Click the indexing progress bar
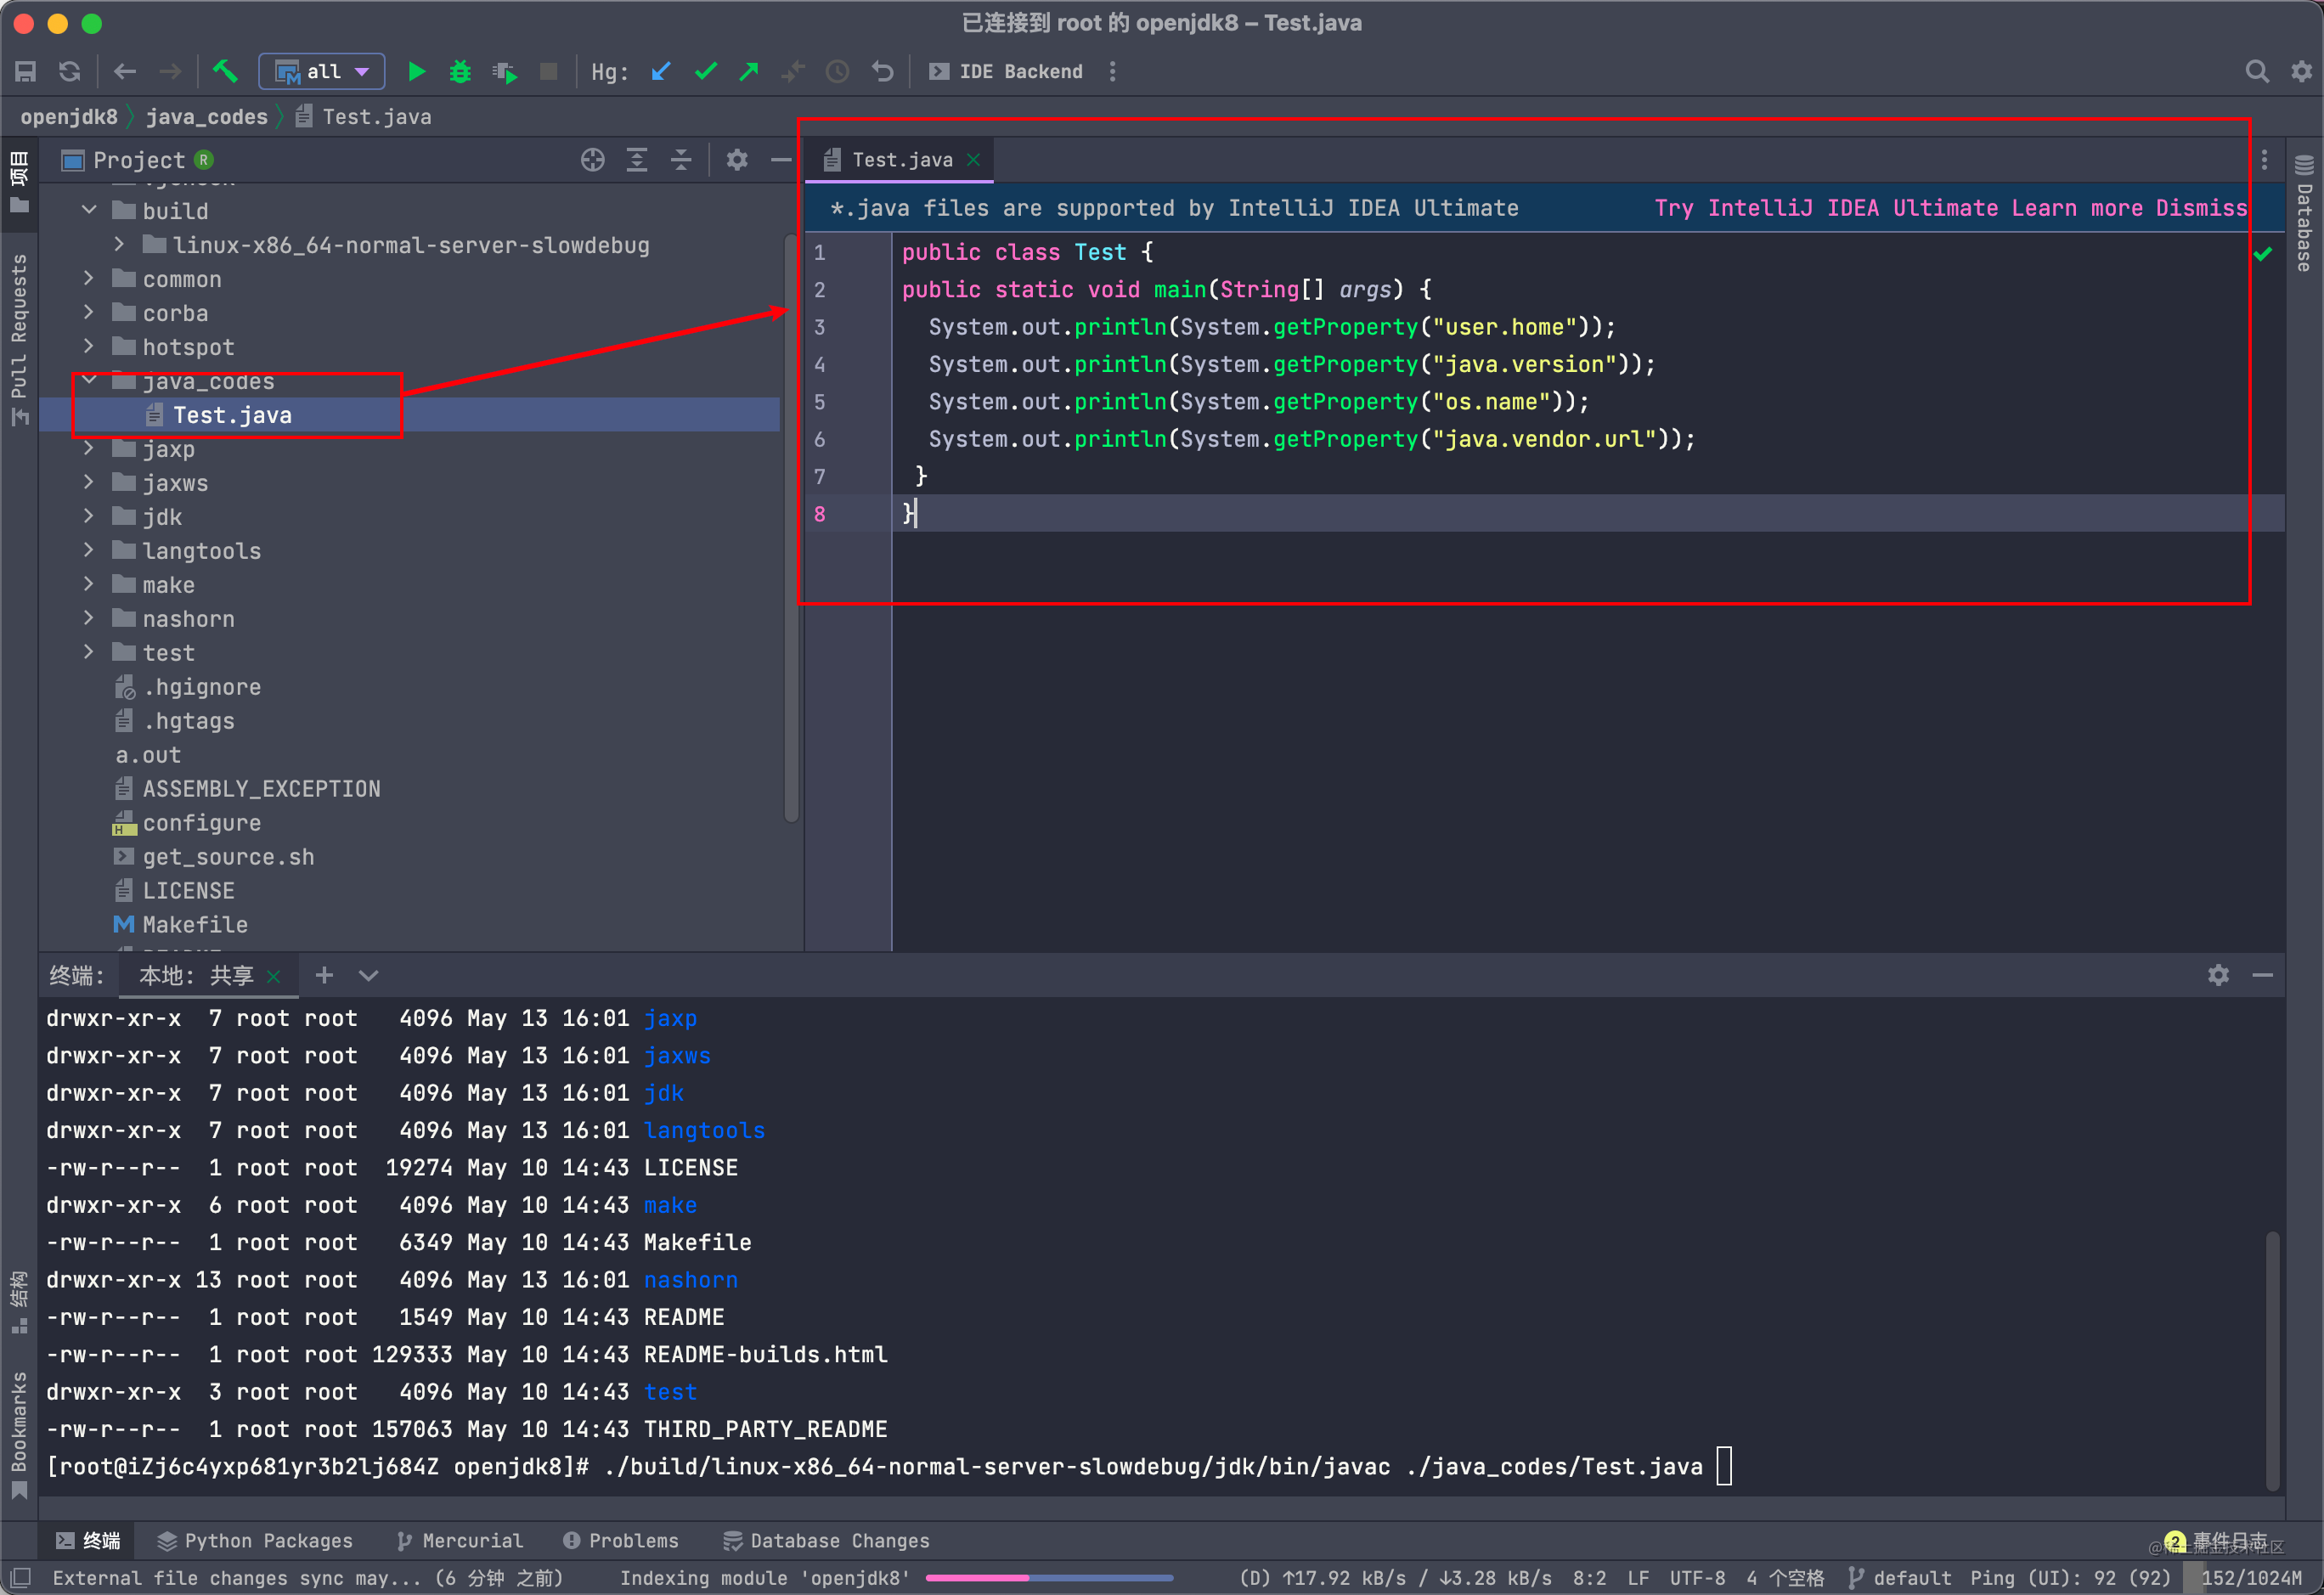Viewport: 2324px width, 1595px height. point(1048,1577)
